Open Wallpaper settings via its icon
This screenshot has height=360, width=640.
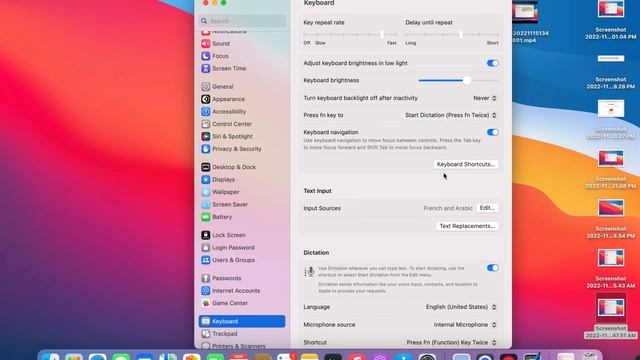tap(206, 192)
